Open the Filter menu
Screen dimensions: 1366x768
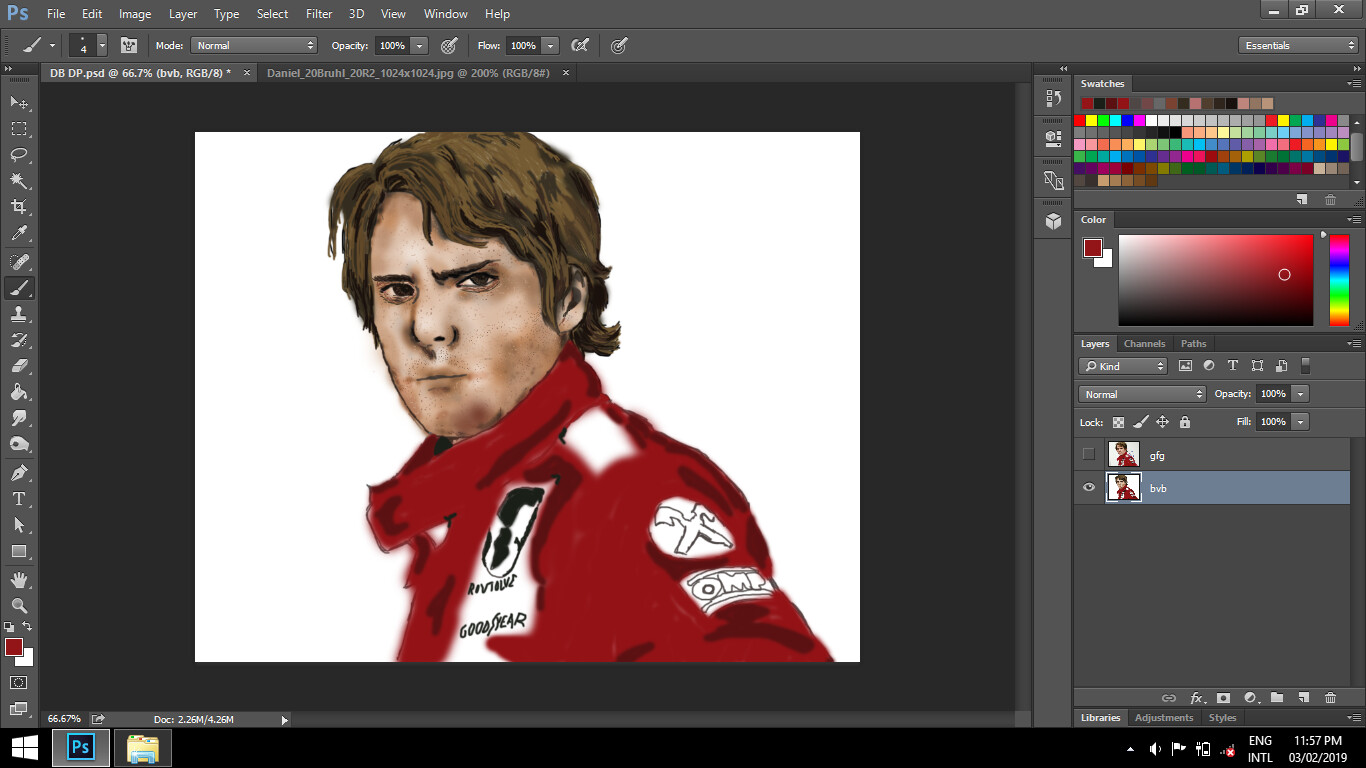tap(319, 14)
